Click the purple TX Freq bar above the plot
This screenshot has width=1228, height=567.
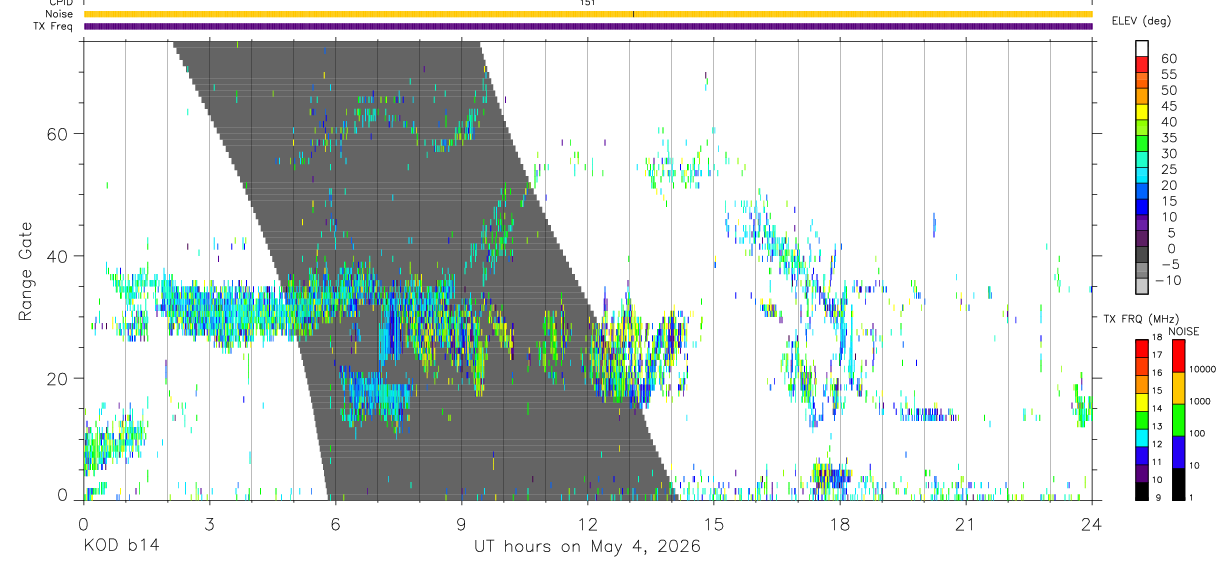tap(587, 26)
